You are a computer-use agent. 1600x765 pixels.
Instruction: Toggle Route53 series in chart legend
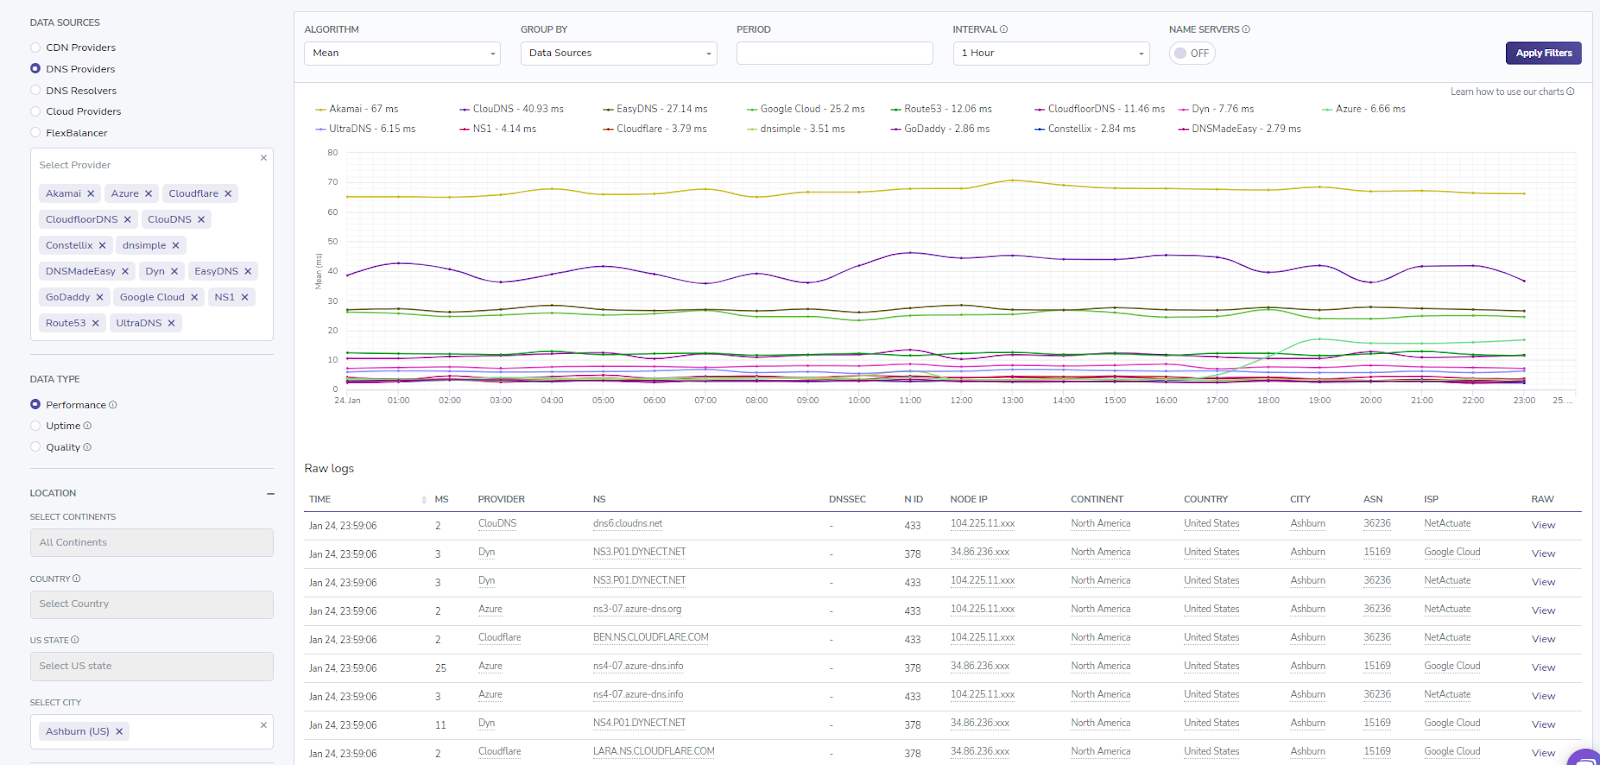(x=941, y=109)
